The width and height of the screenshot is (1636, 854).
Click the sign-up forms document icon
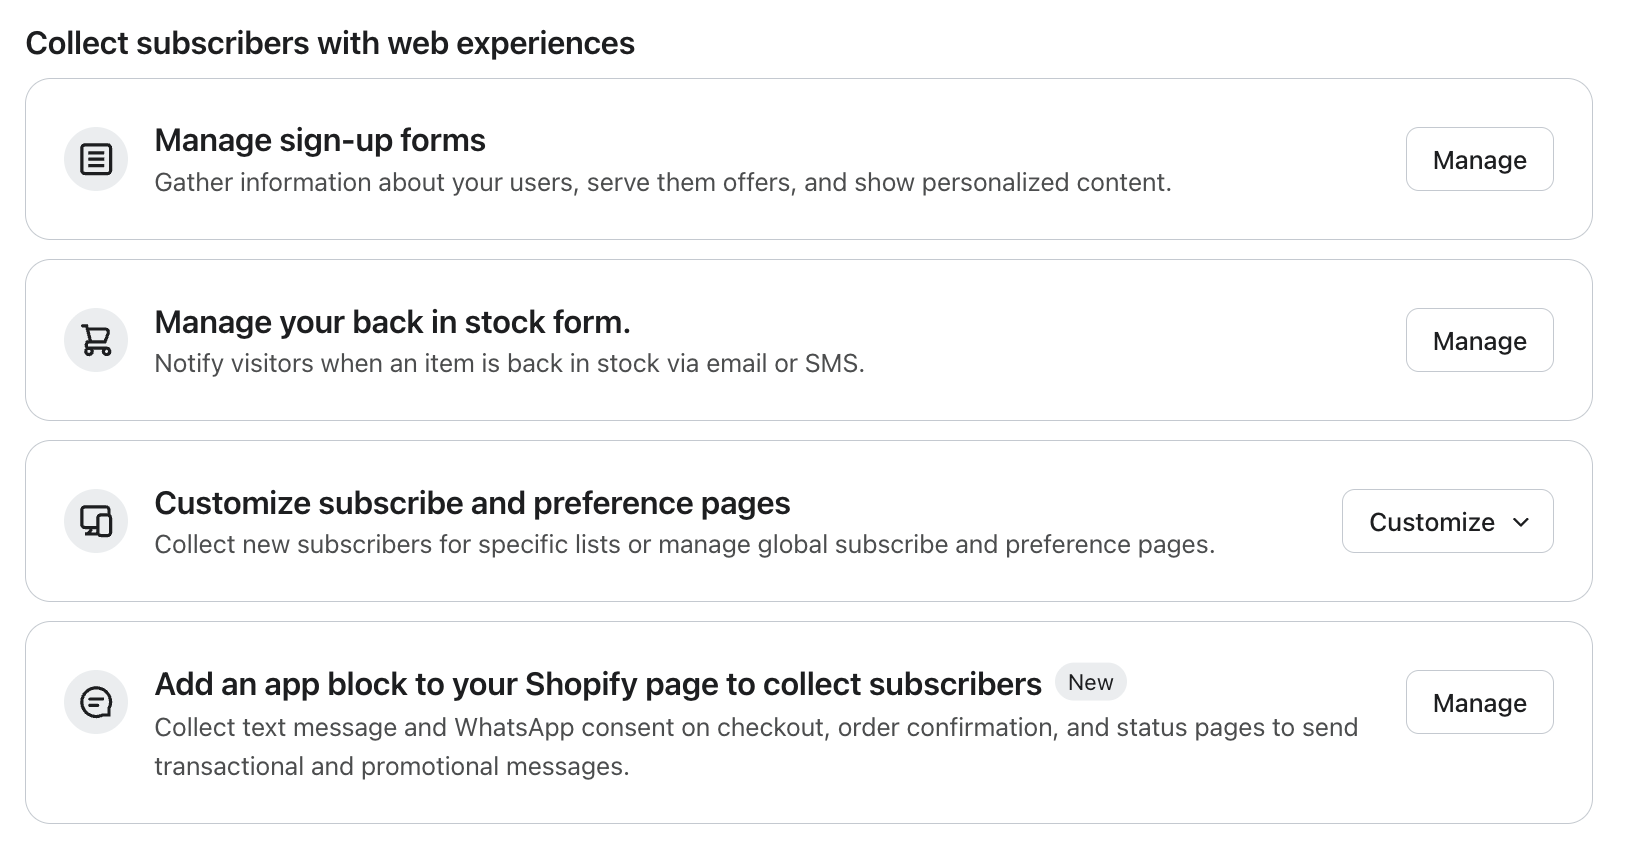click(x=96, y=159)
